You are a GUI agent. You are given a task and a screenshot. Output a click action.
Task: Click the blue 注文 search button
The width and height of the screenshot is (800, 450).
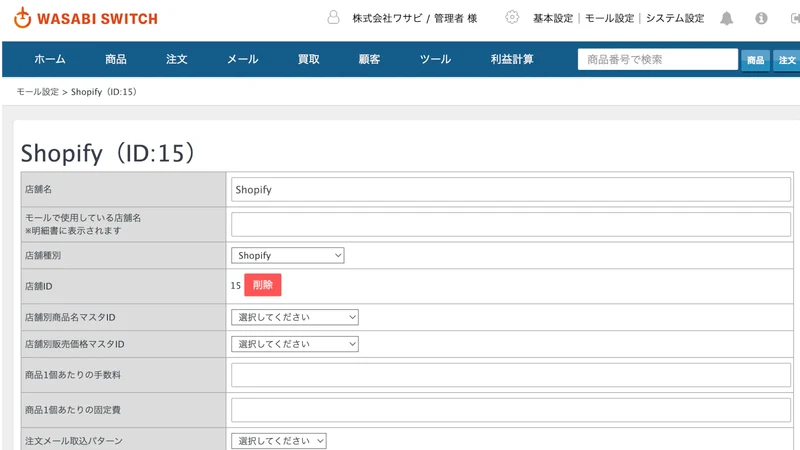[x=787, y=60]
